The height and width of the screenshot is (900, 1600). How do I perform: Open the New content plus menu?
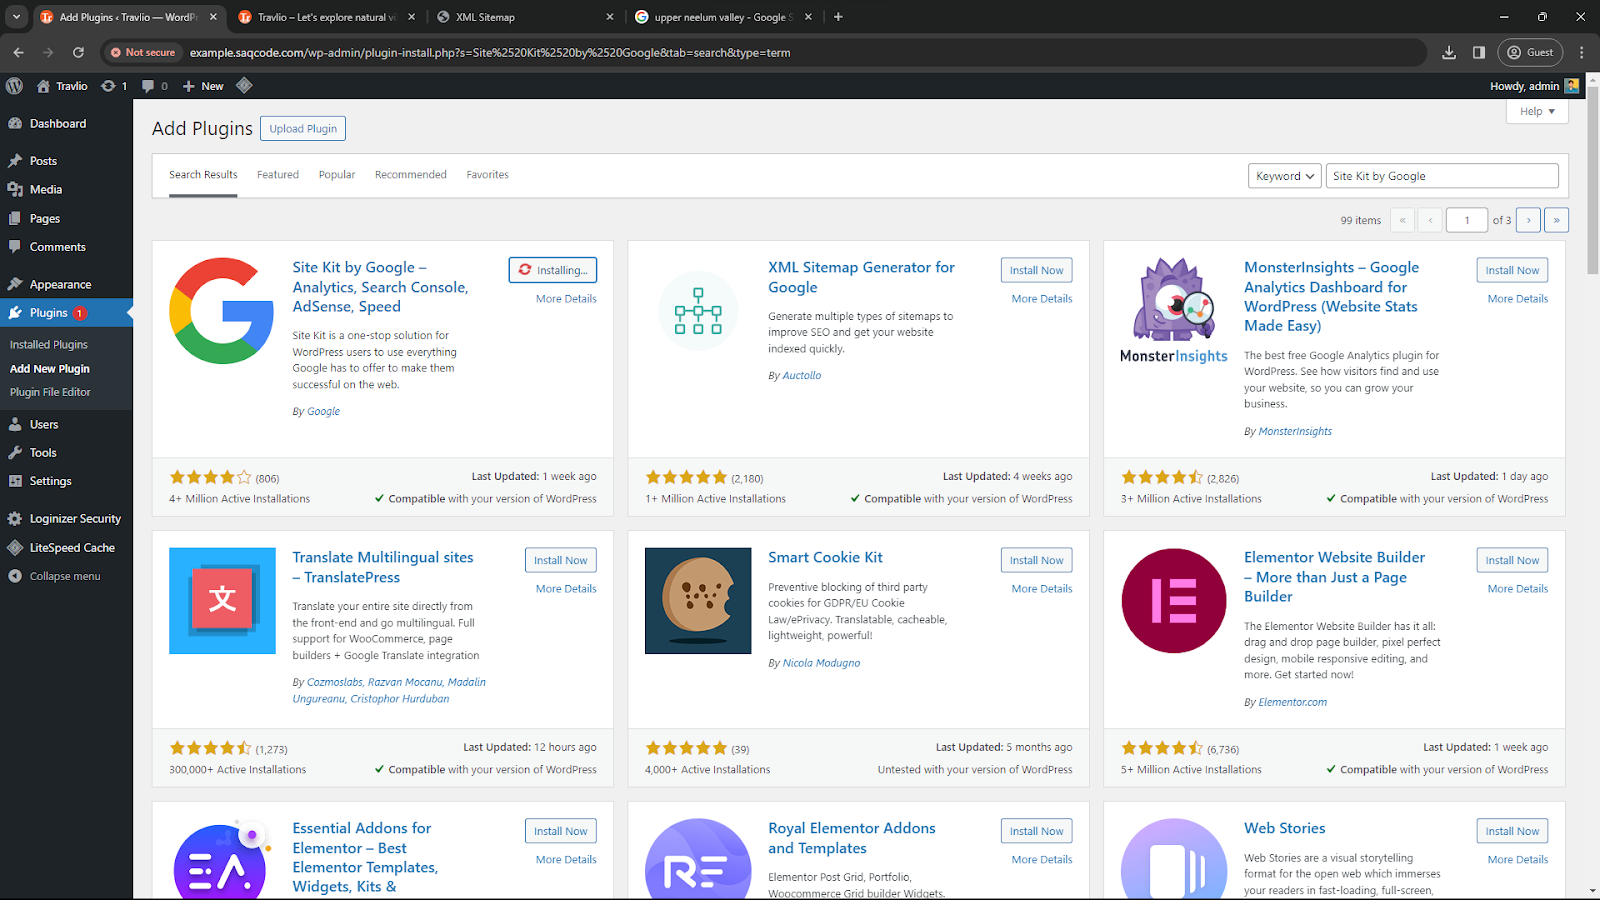203,86
